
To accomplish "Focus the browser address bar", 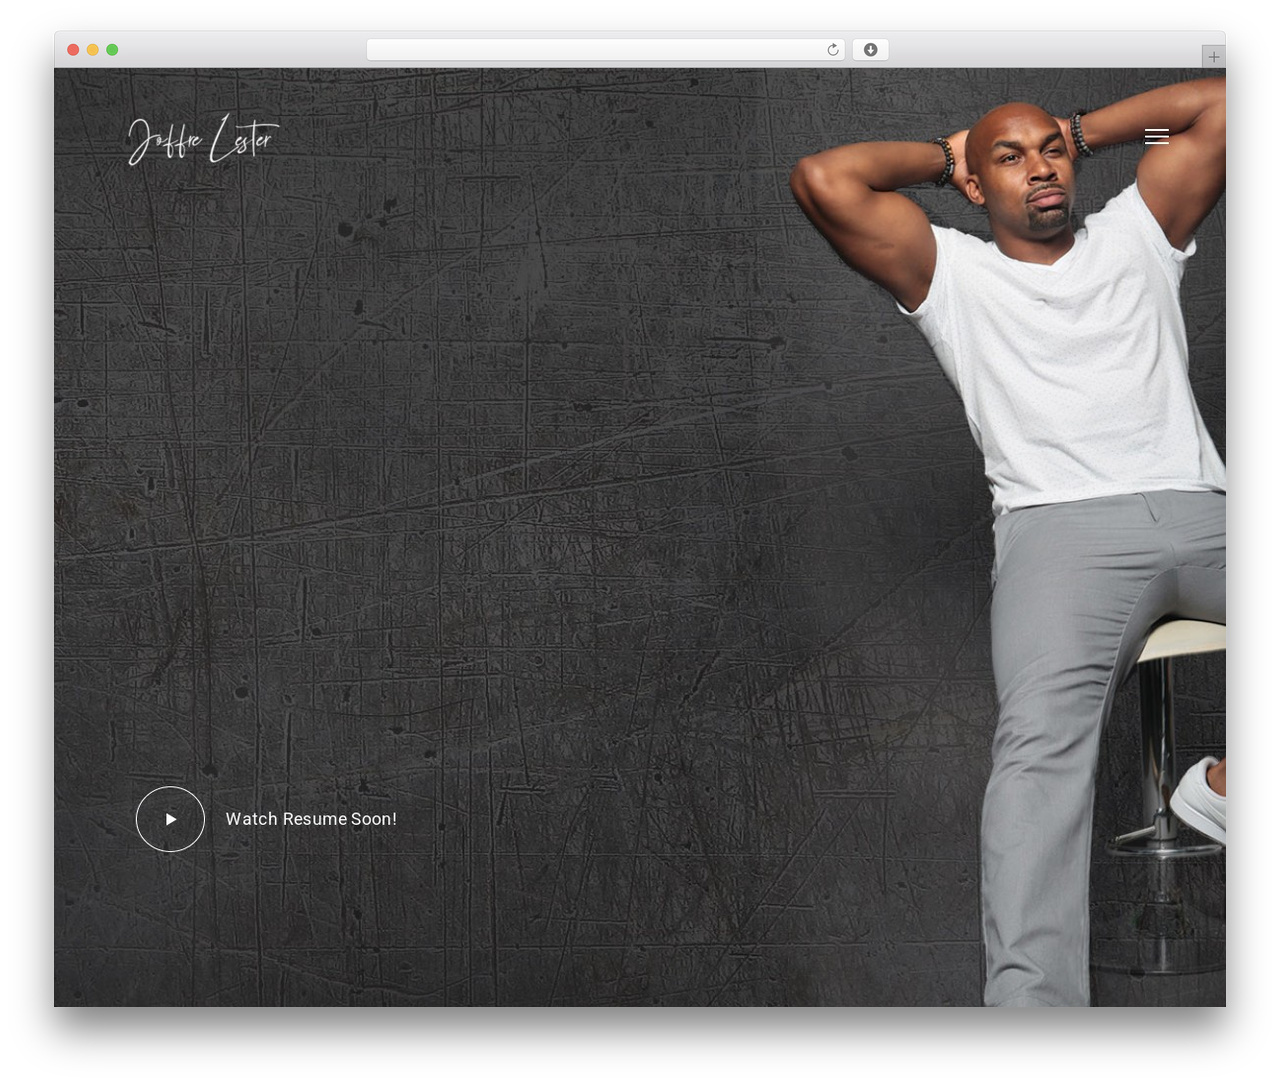I will (x=605, y=50).
